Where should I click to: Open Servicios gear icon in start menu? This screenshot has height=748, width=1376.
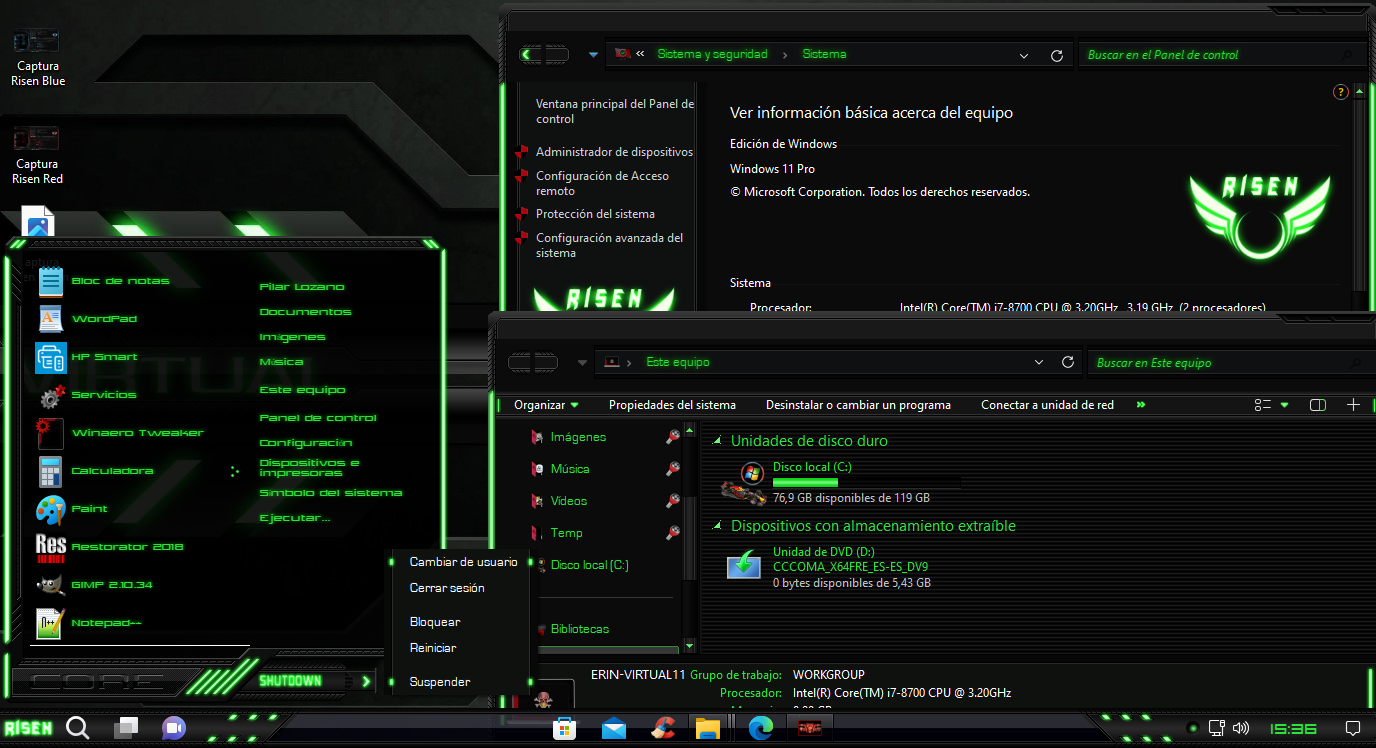pyautogui.click(x=52, y=395)
